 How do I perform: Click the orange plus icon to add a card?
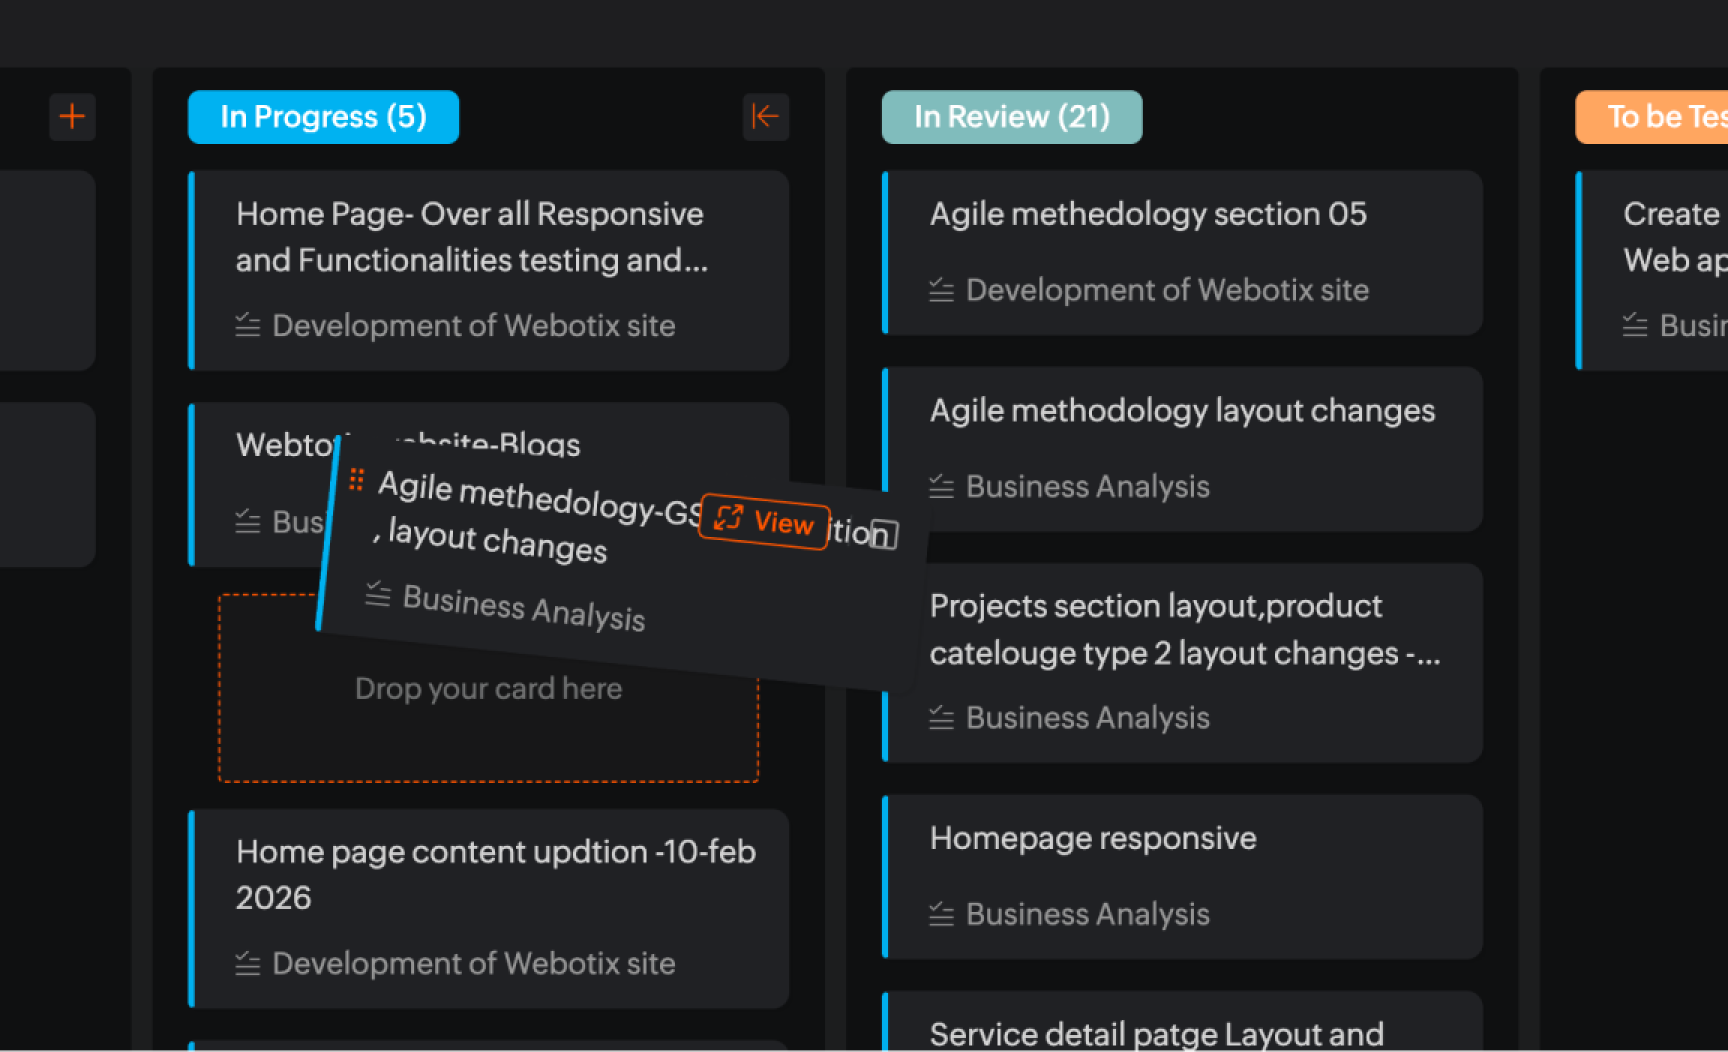pos(72,117)
